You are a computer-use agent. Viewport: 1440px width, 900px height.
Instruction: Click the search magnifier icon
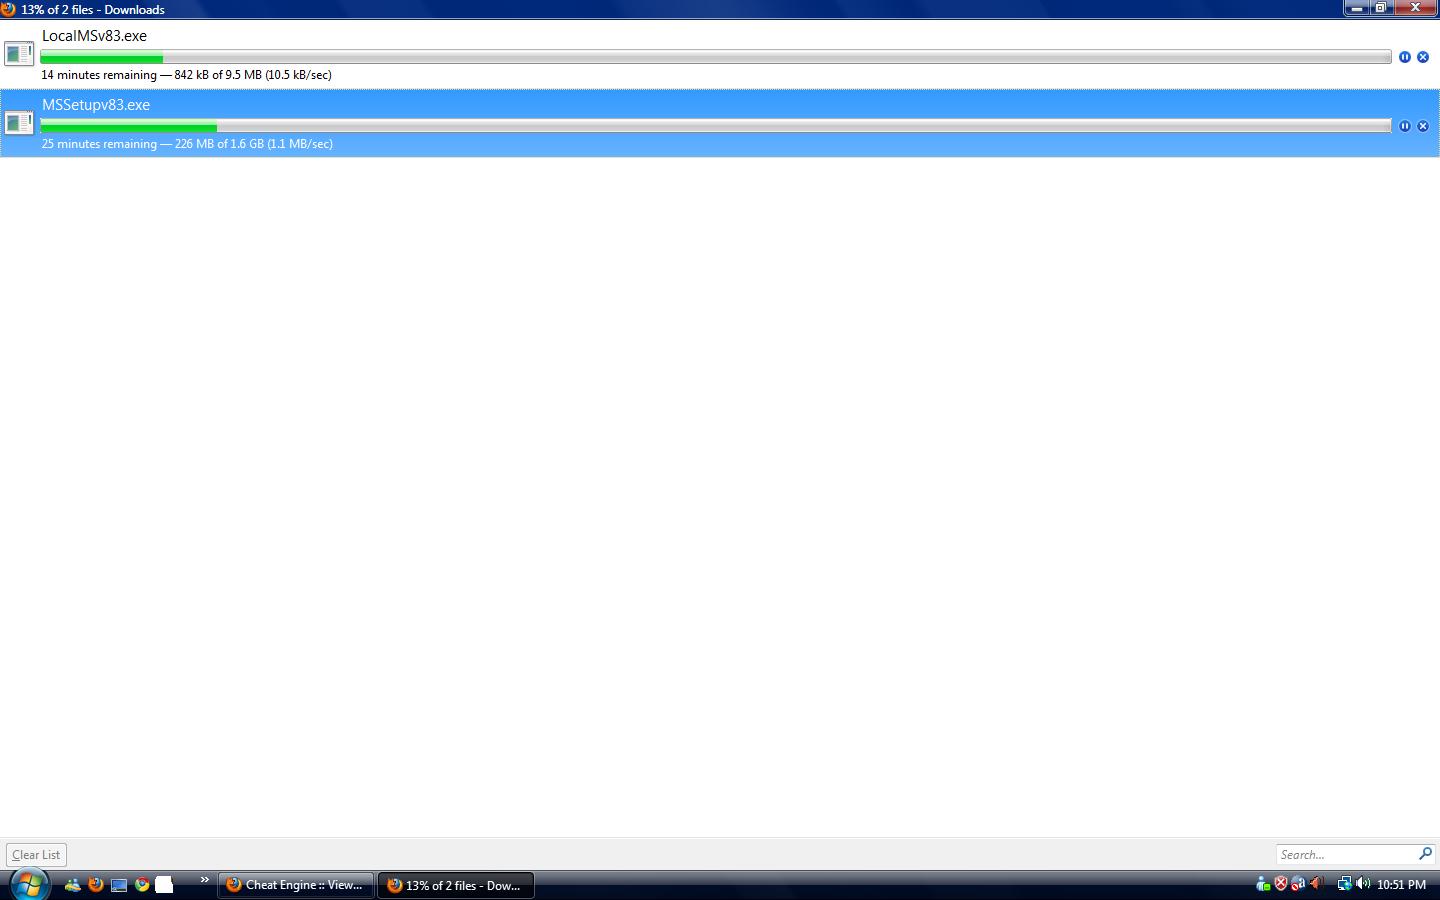1425,854
